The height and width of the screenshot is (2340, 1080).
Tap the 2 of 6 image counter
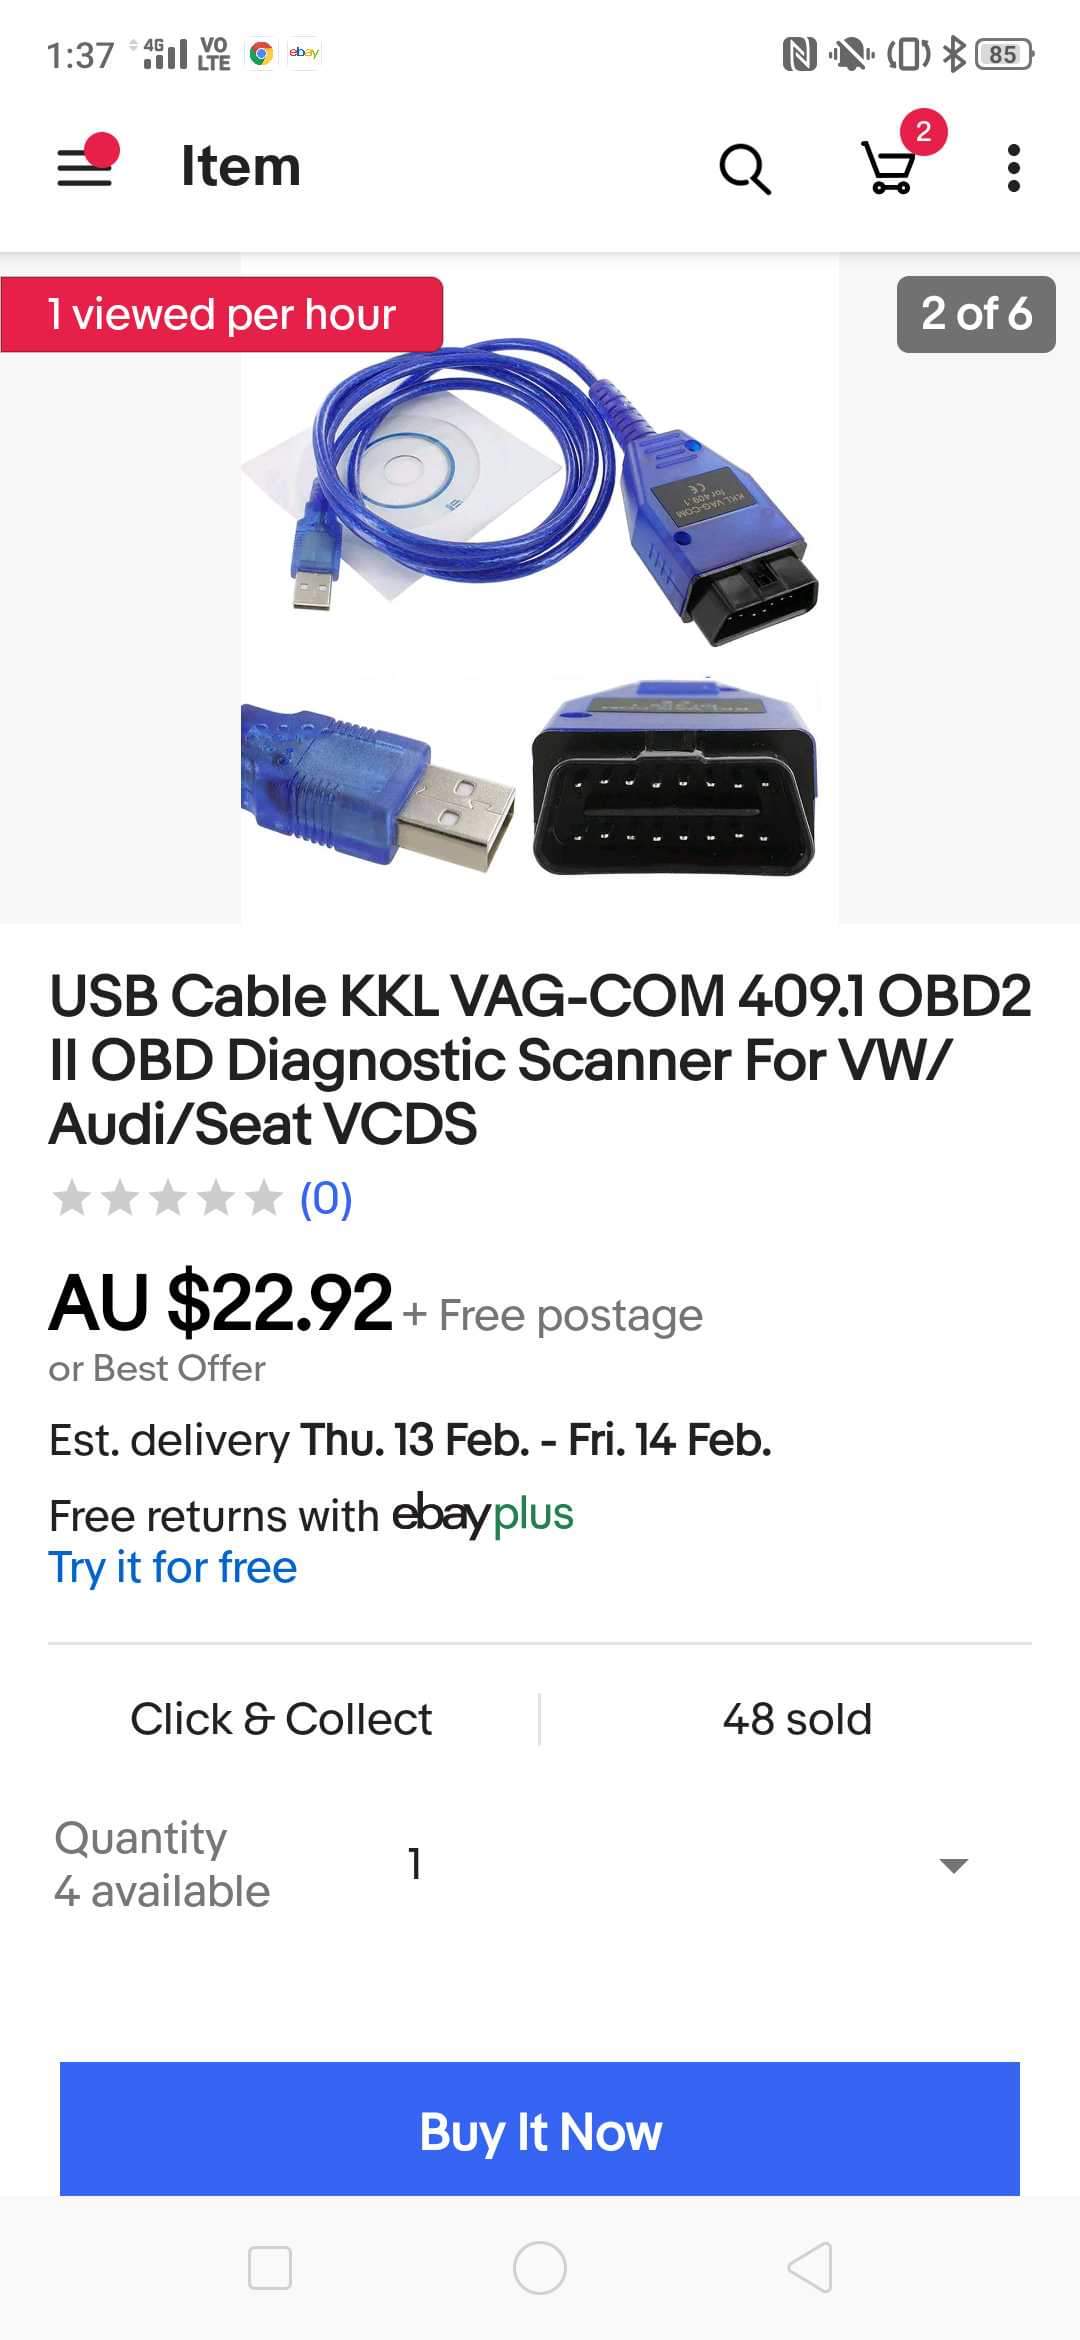click(x=976, y=314)
